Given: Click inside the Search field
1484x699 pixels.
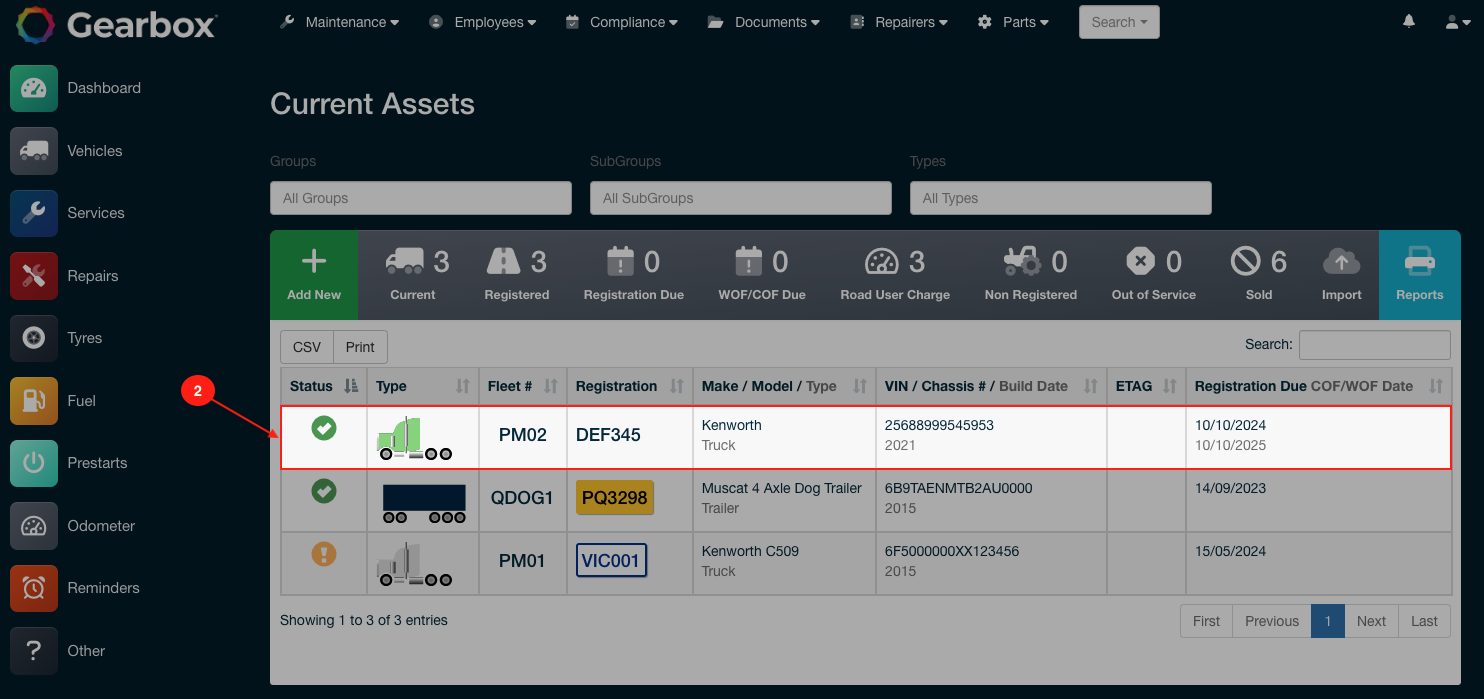Looking at the screenshot, I should 1374,344.
